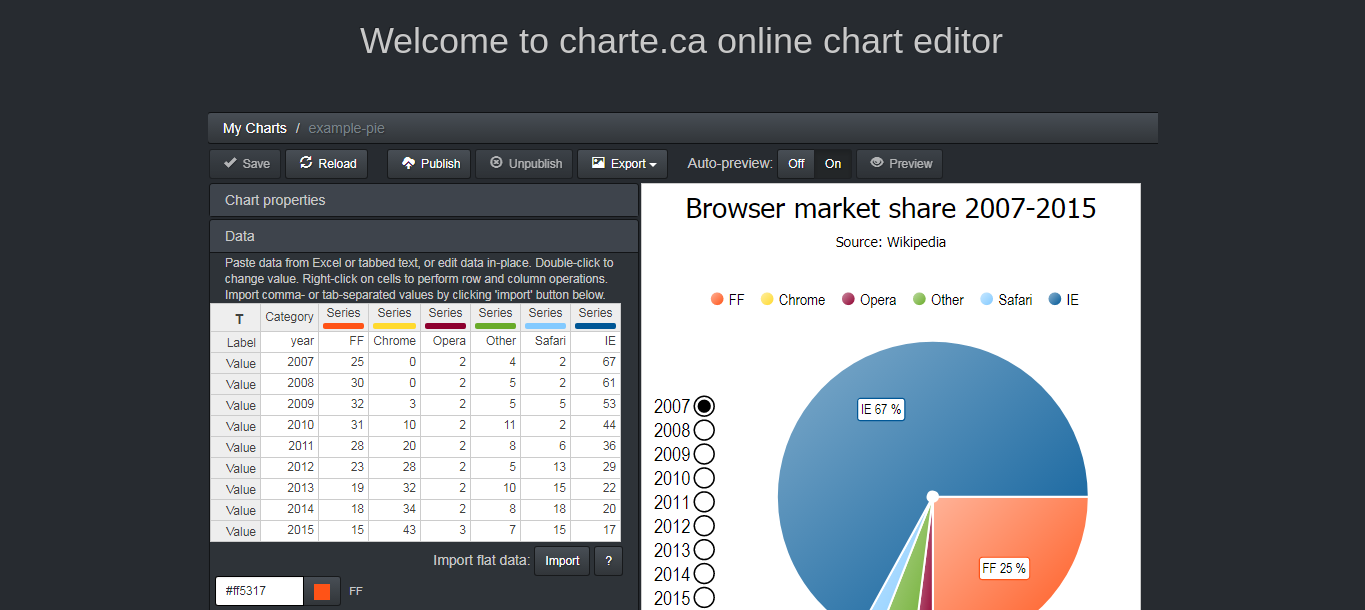Select the 2013 radio button

tap(704, 550)
